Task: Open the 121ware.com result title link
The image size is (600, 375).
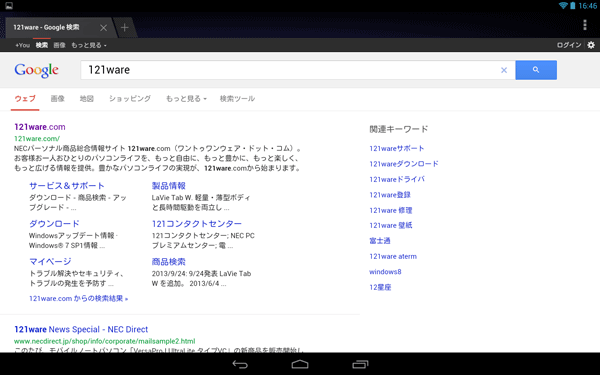Action: (x=40, y=127)
